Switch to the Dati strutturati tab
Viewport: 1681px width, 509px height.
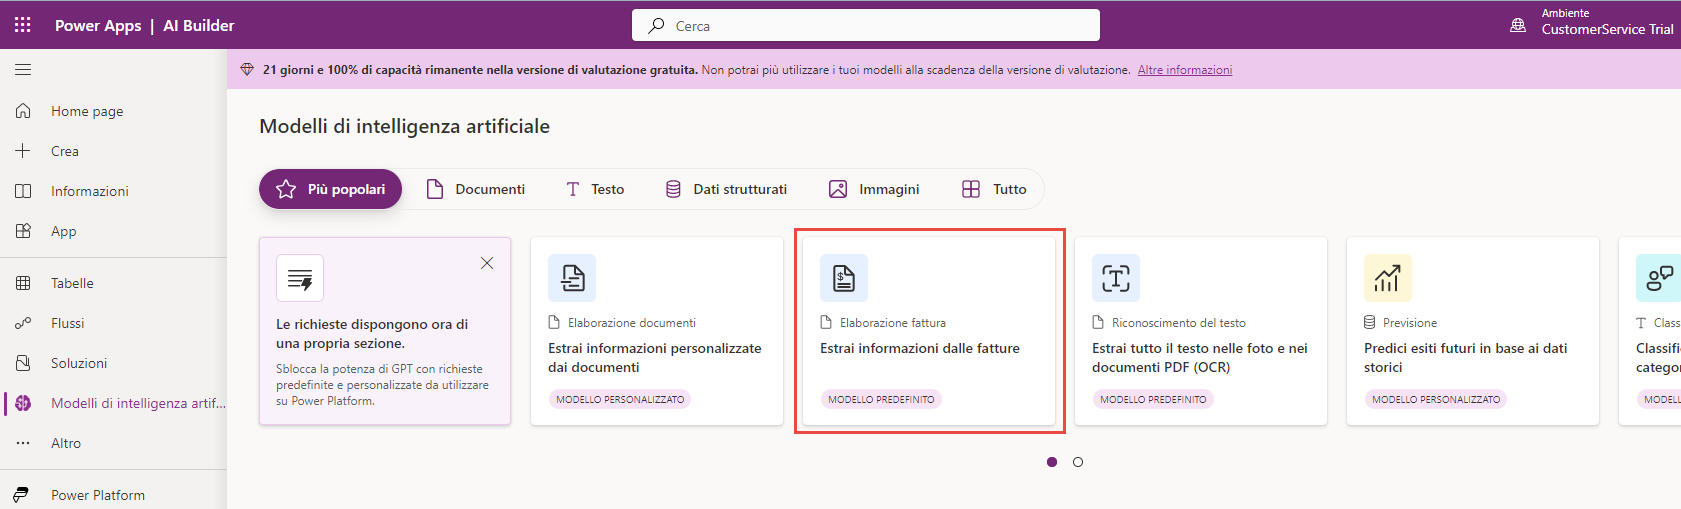[726, 189]
